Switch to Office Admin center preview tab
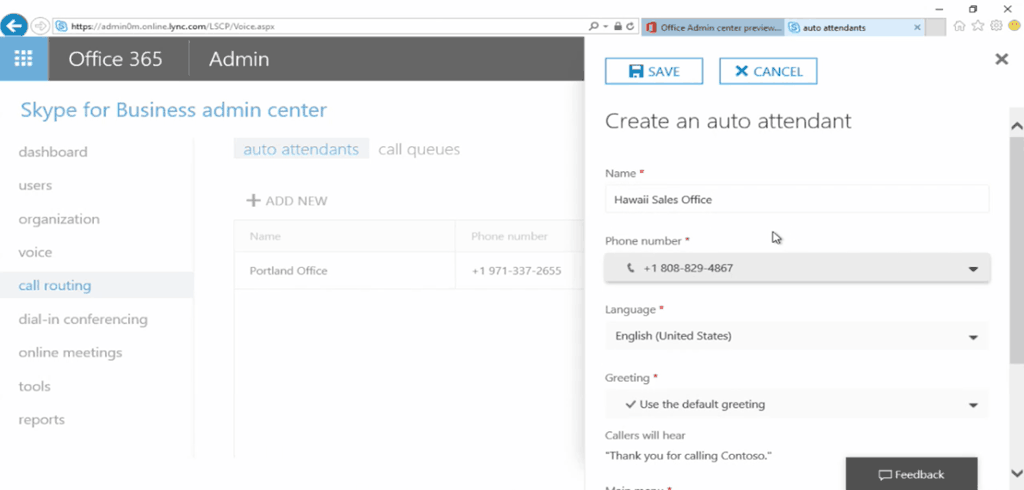Viewport: 1024px width, 490px height. 713,27
